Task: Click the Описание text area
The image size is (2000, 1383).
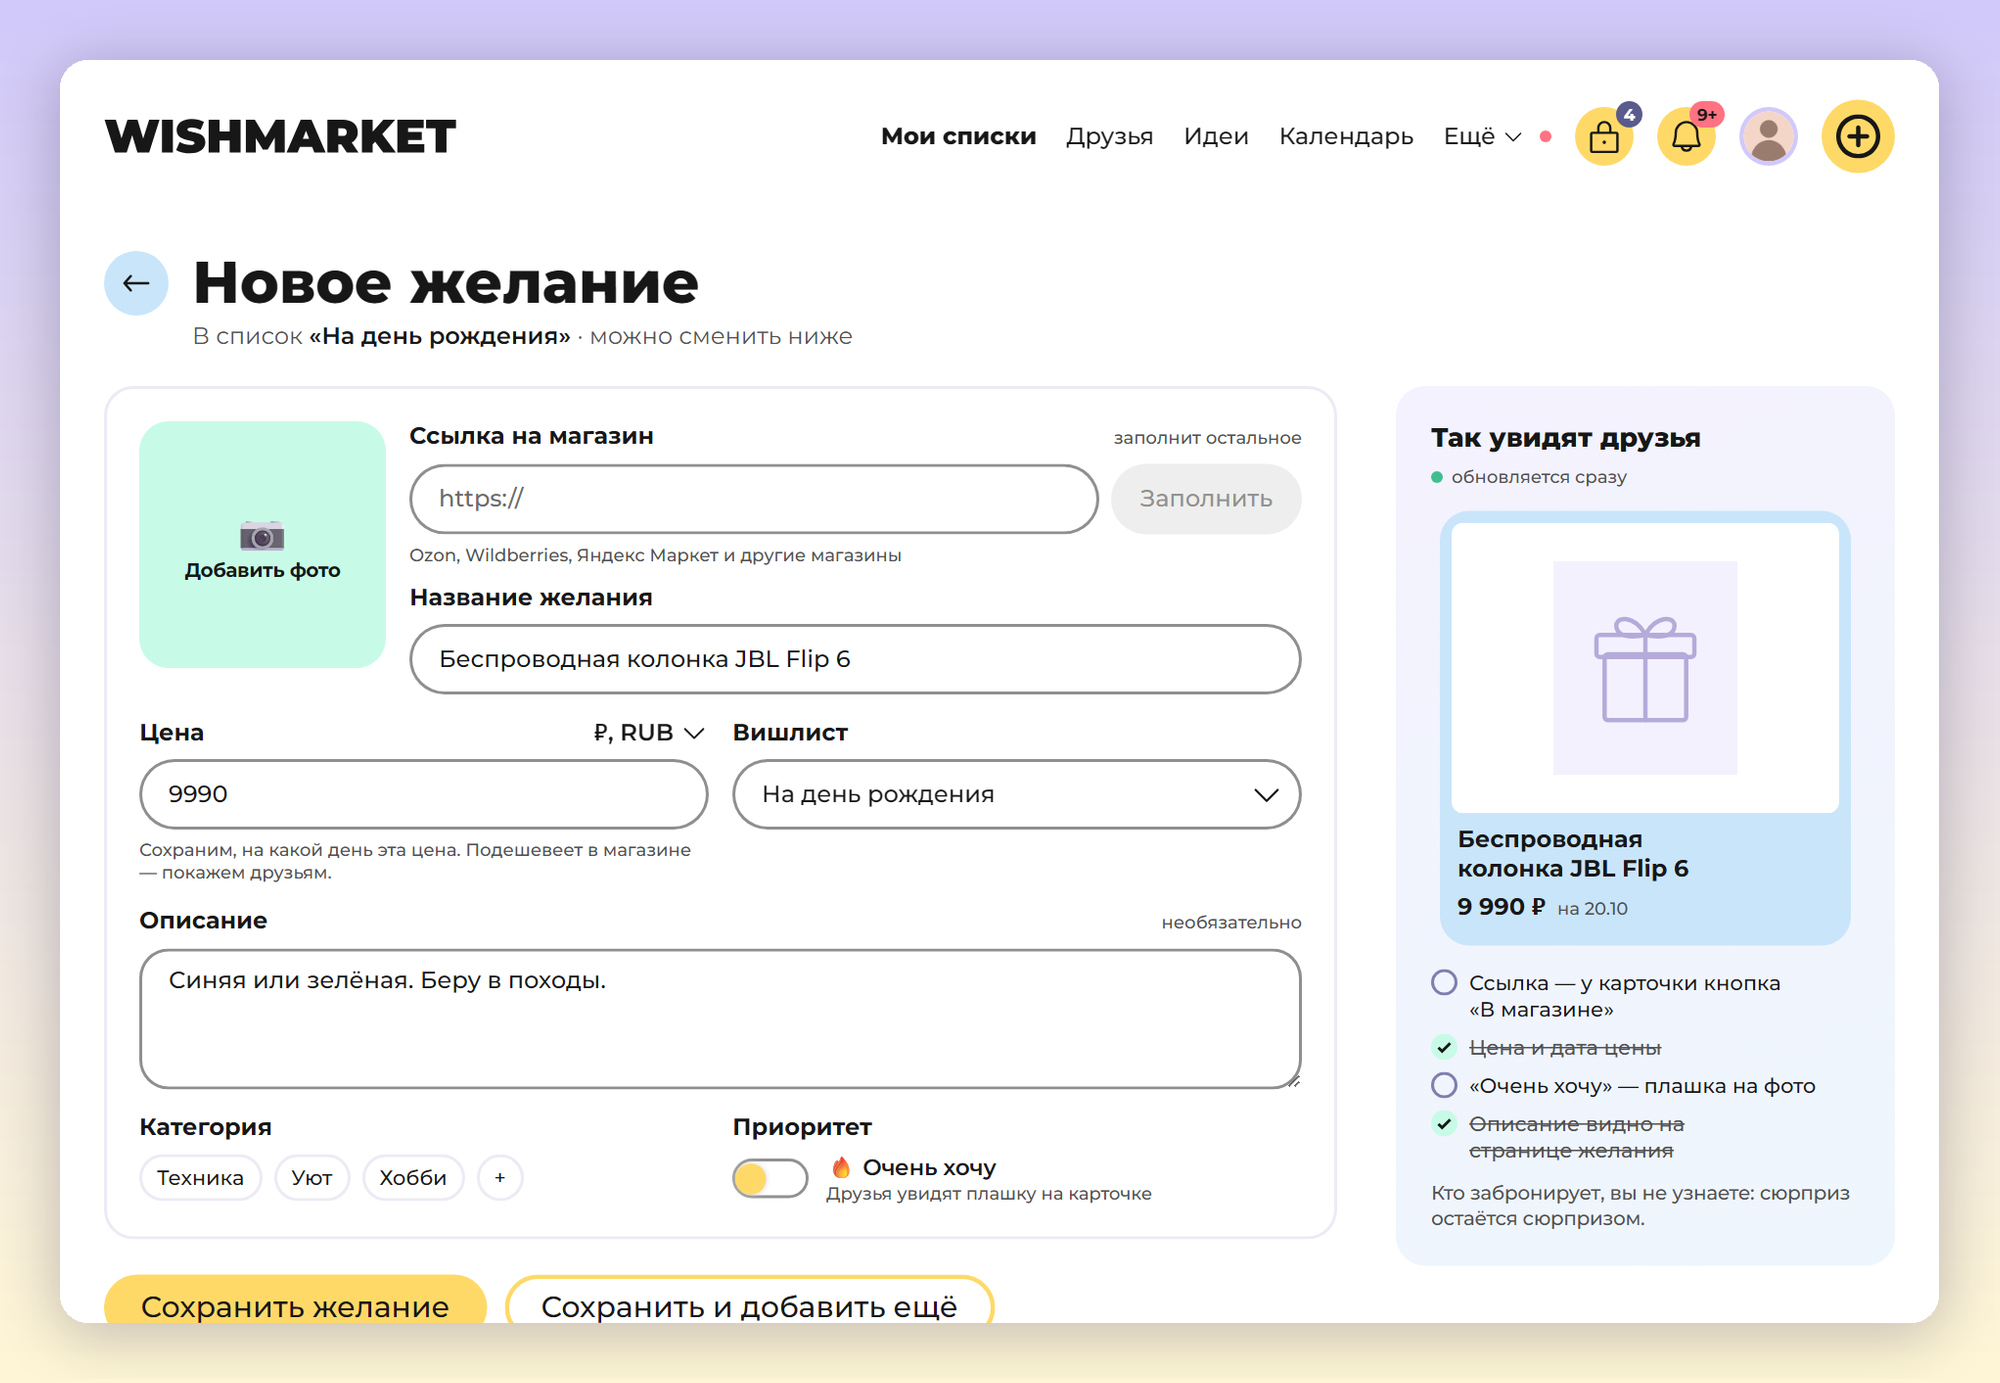Action: pyautogui.click(x=720, y=1018)
